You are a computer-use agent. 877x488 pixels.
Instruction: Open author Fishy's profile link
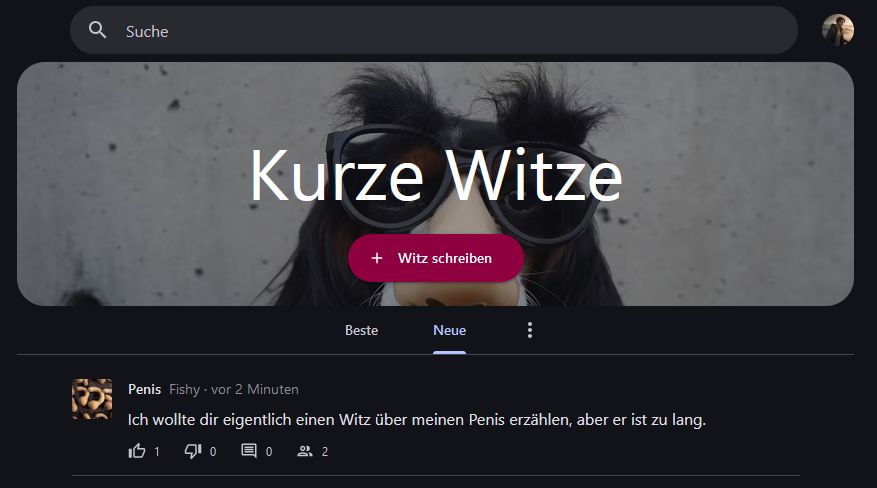184,389
